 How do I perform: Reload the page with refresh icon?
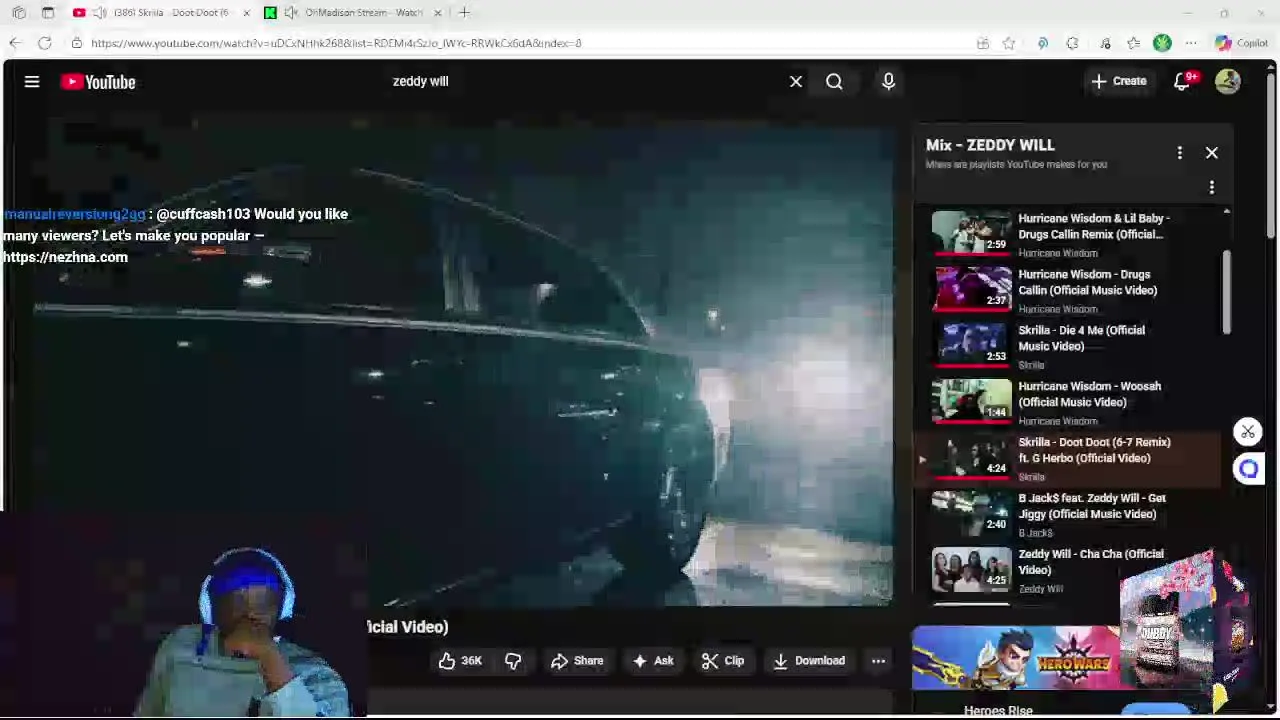45,43
